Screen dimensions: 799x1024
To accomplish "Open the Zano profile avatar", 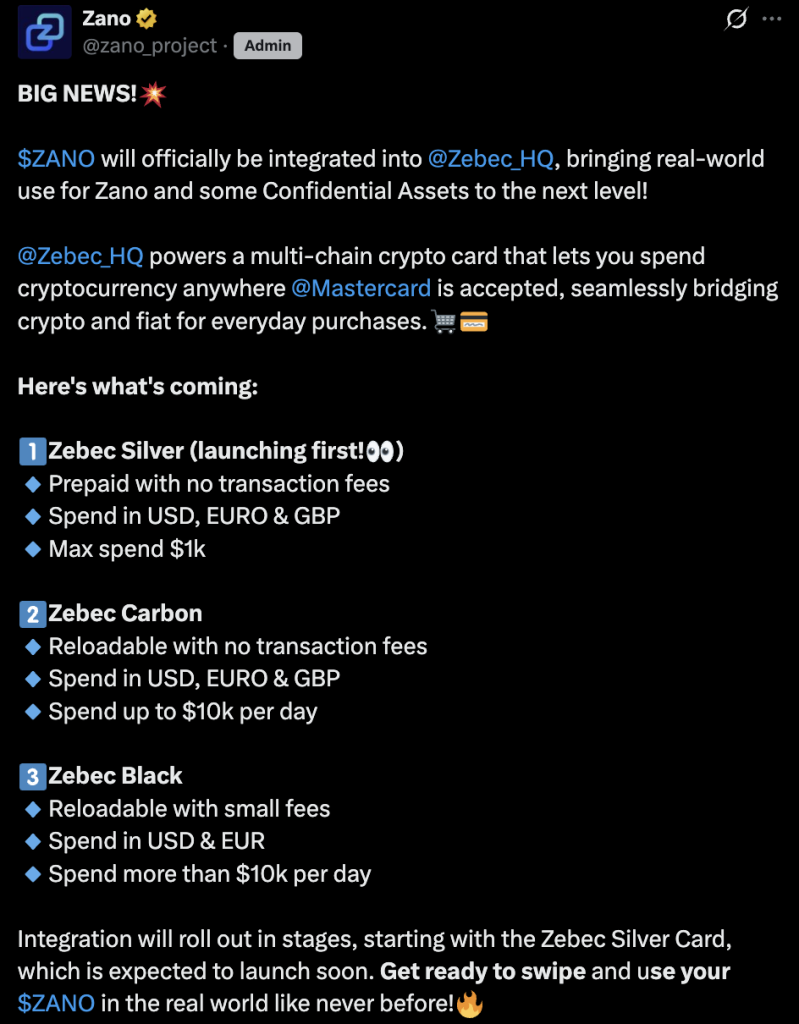I will [x=44, y=32].
